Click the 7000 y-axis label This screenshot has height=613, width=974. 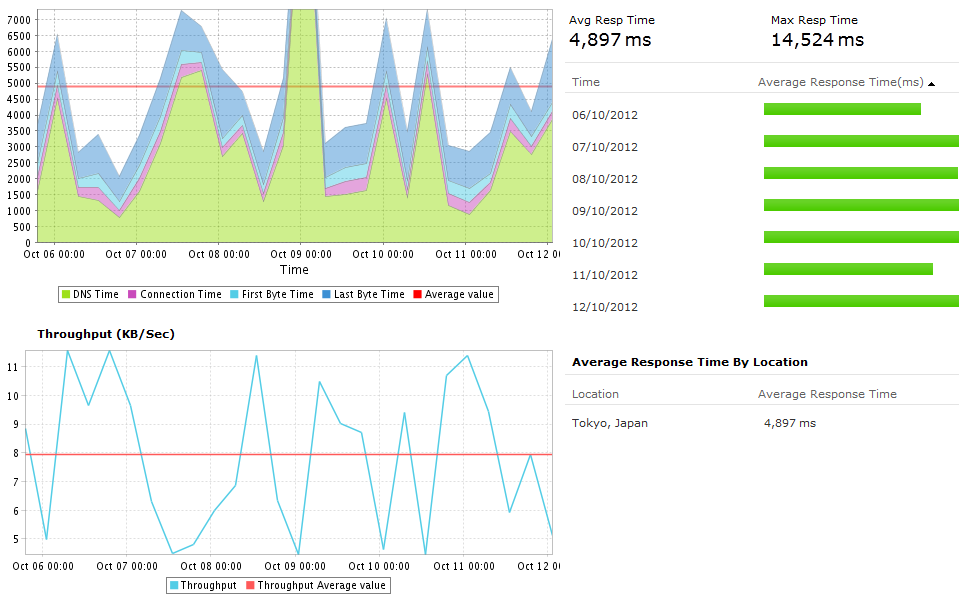click(19, 20)
